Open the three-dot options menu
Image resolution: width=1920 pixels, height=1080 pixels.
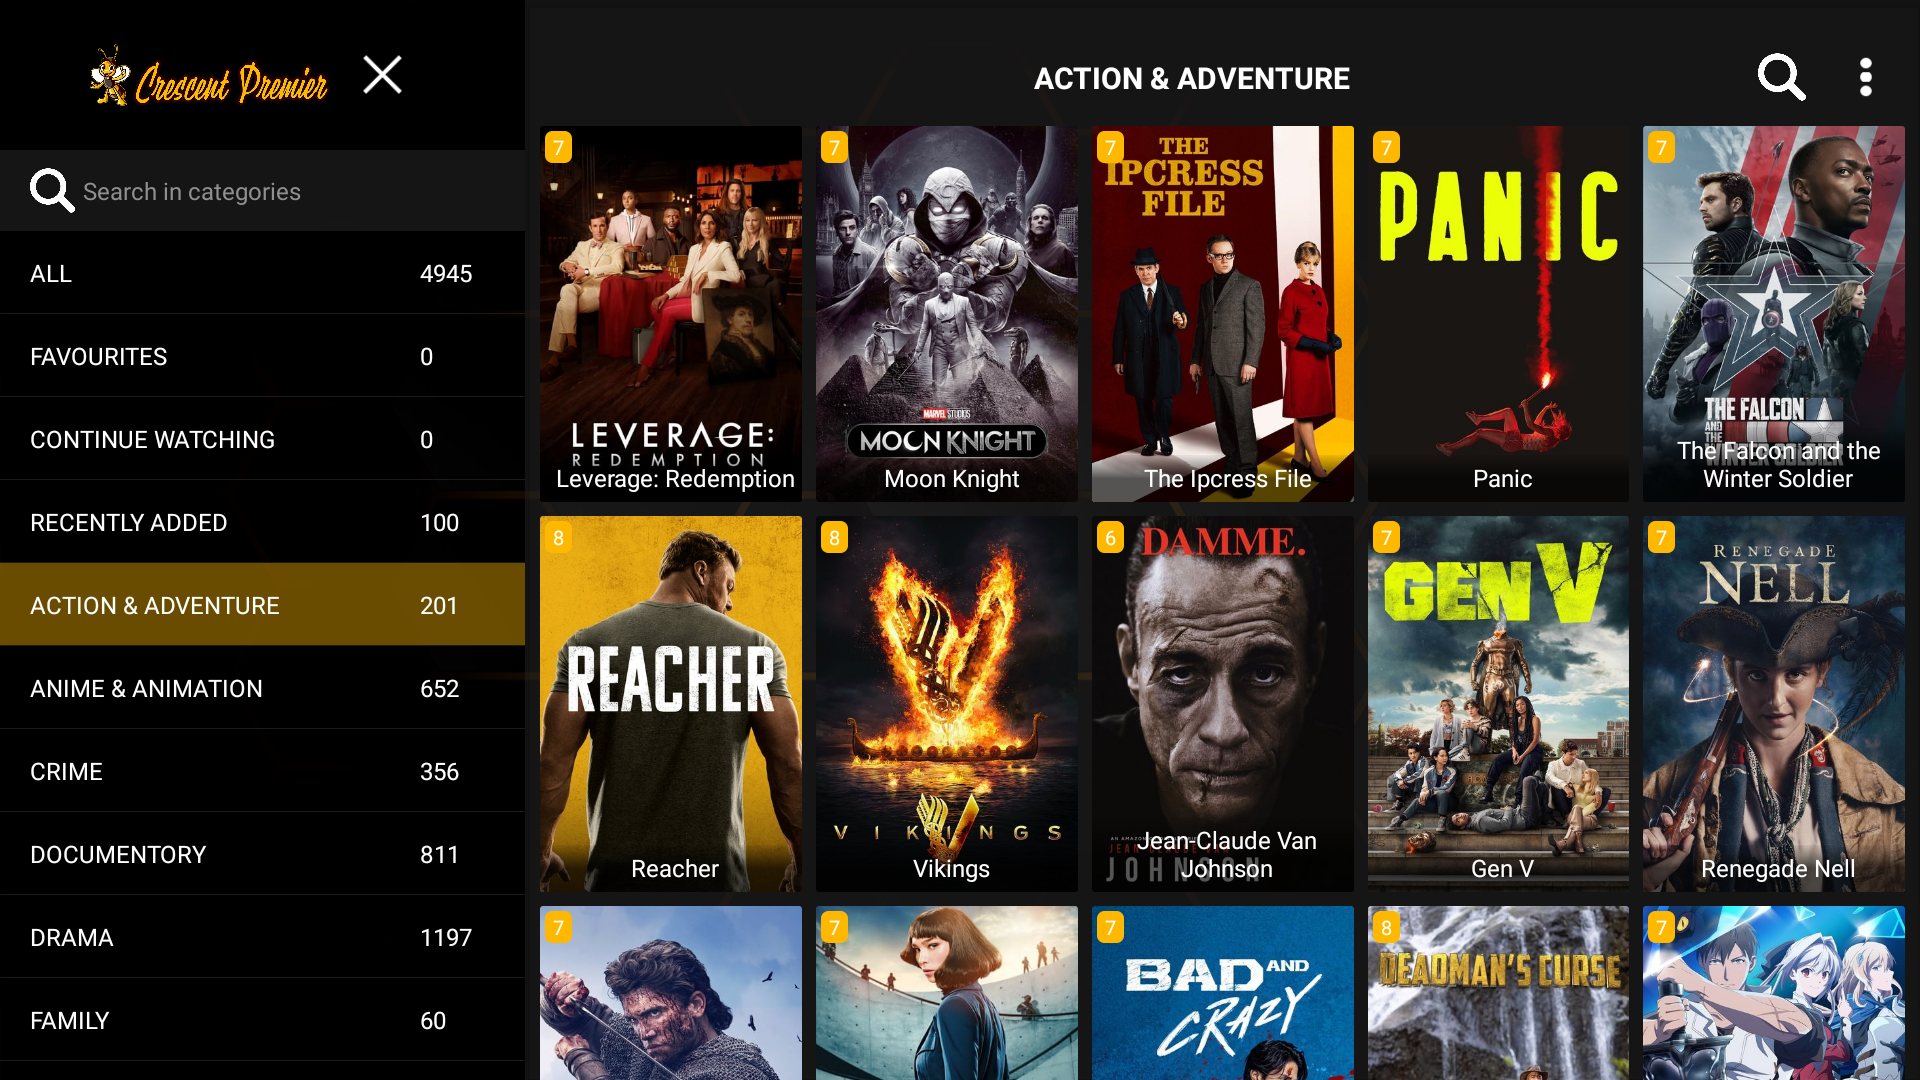pyautogui.click(x=1865, y=77)
